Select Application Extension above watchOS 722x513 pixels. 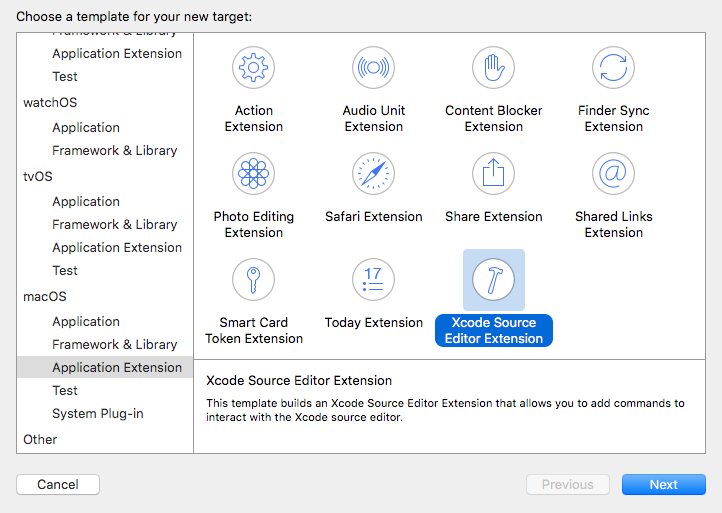pos(117,53)
